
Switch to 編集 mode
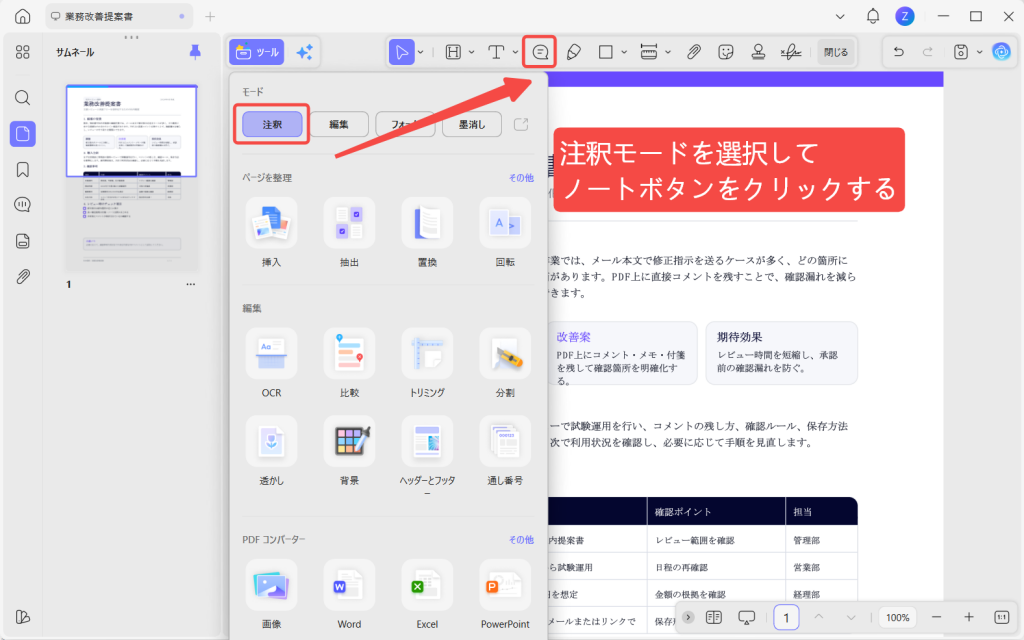pyautogui.click(x=338, y=124)
